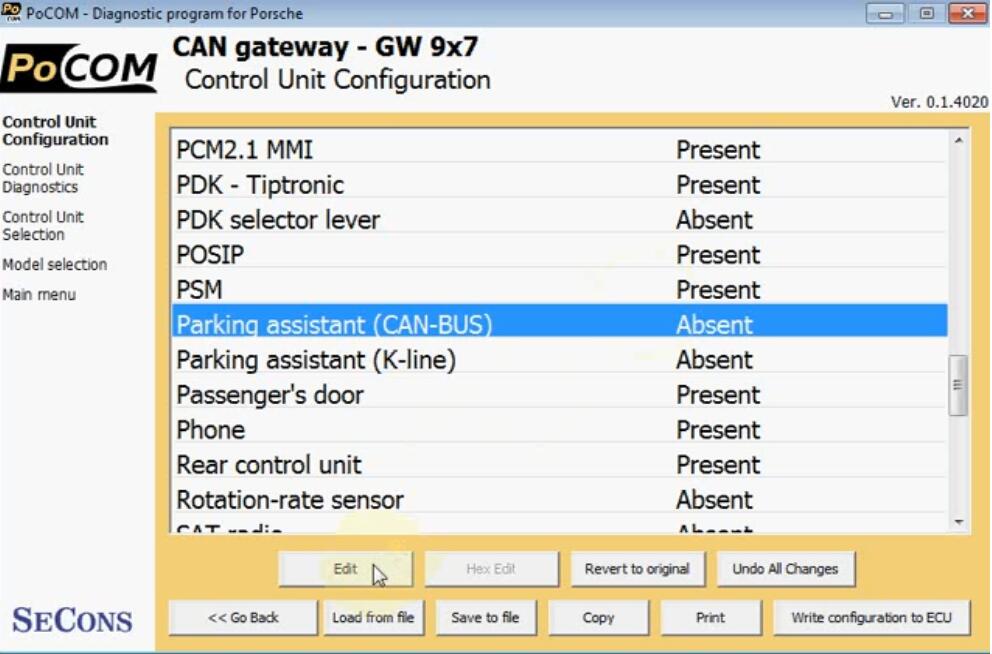
Task: Select the Phone row
Action: (559, 430)
